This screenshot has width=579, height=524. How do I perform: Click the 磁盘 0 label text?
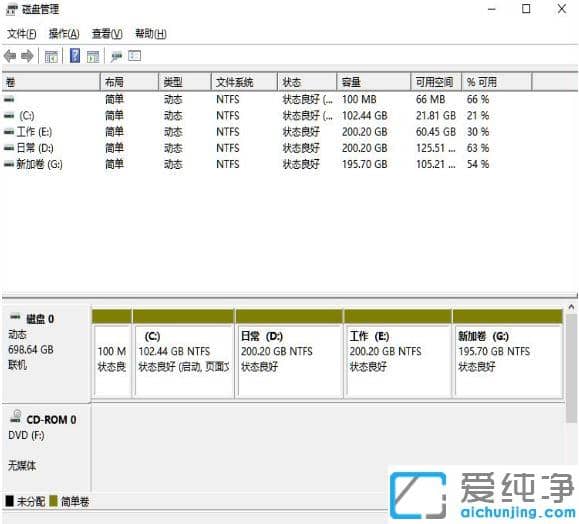coord(40,319)
